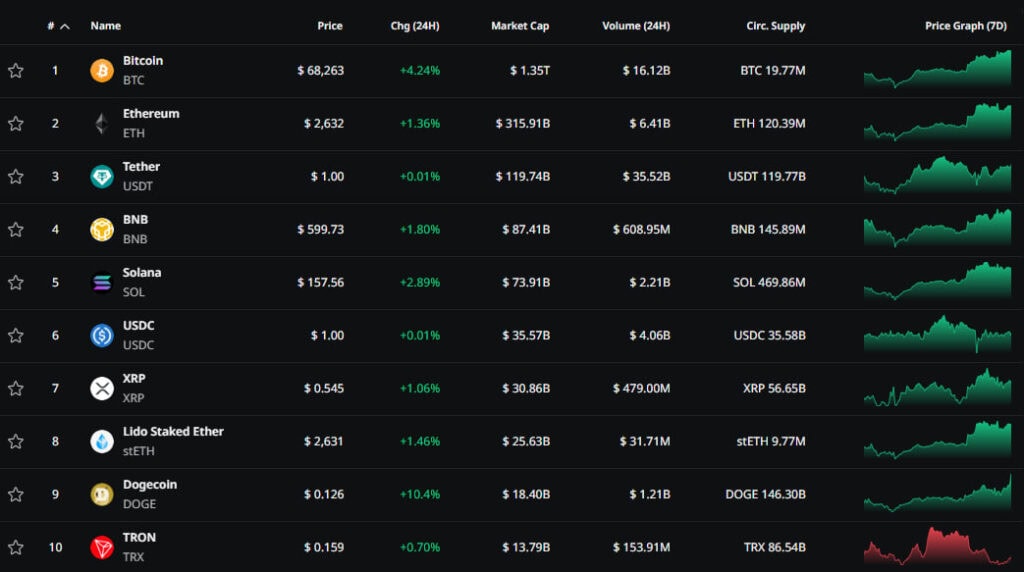Image resolution: width=1024 pixels, height=572 pixels.
Task: Click the XRP logo icon
Action: (102, 389)
